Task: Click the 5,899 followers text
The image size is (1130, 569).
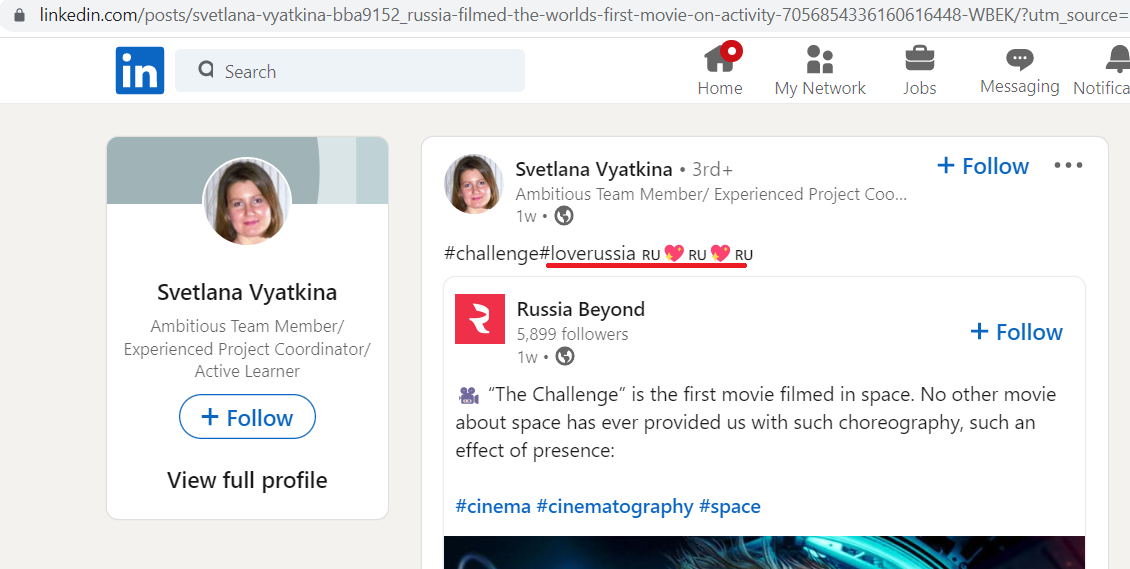Action: point(572,334)
